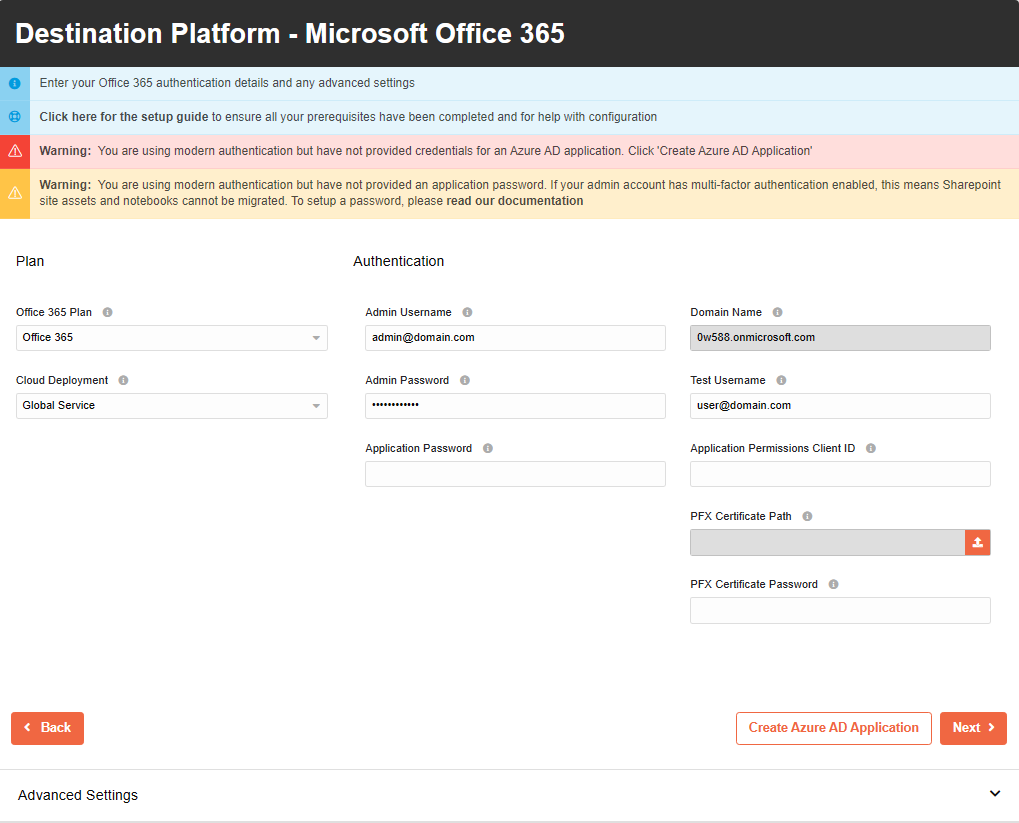Click the yellow warning triangle icon

click(x=15, y=193)
